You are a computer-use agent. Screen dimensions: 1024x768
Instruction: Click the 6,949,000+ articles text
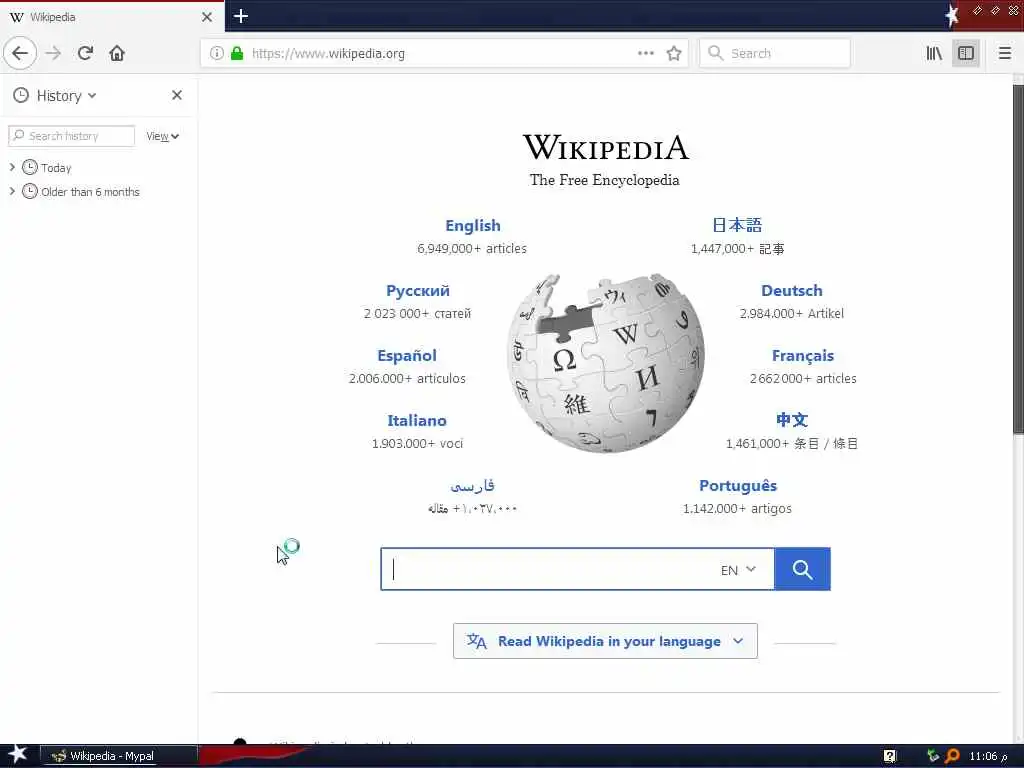point(472,249)
